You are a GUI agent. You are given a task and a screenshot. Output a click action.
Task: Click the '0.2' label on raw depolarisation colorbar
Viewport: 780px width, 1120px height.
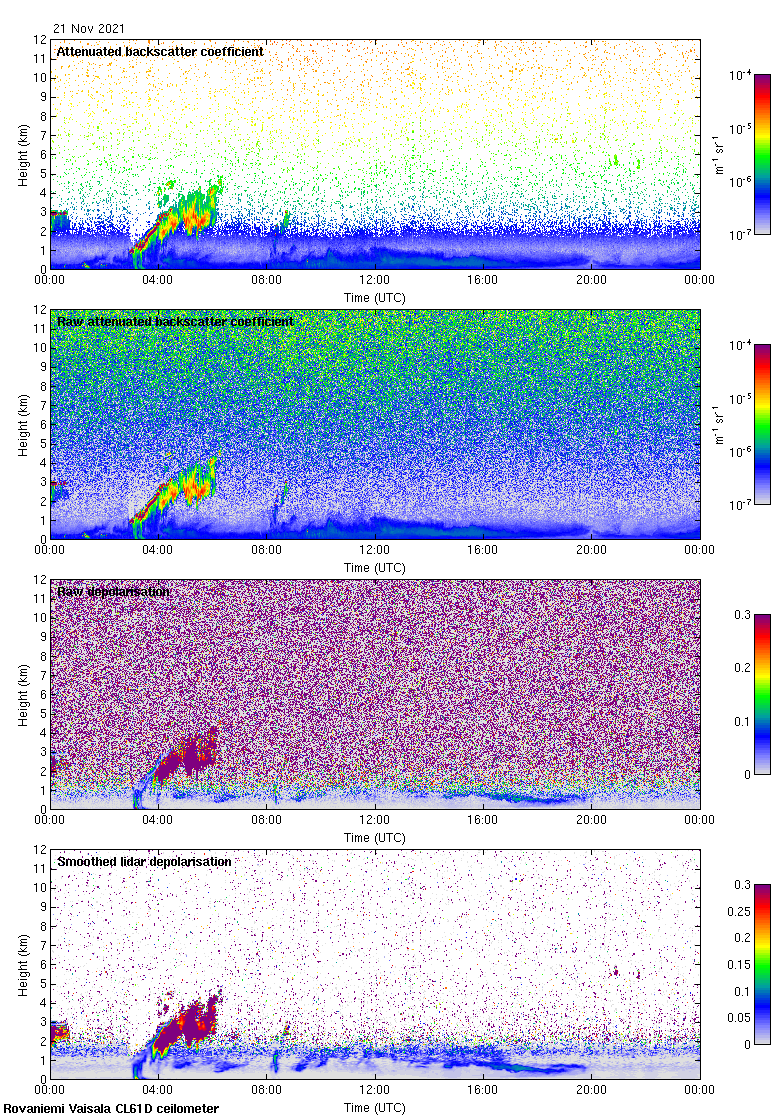pyautogui.click(x=743, y=668)
